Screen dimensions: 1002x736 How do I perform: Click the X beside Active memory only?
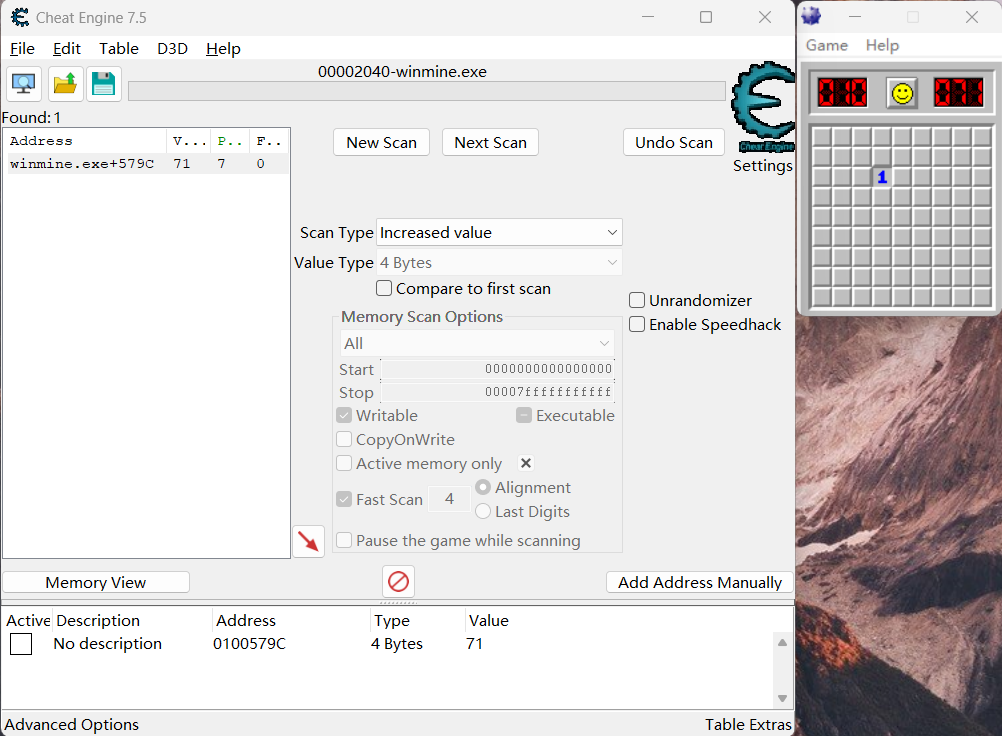(x=526, y=463)
